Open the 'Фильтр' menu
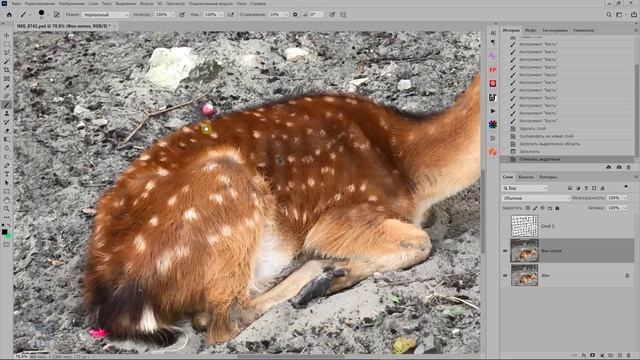 tap(147, 3)
